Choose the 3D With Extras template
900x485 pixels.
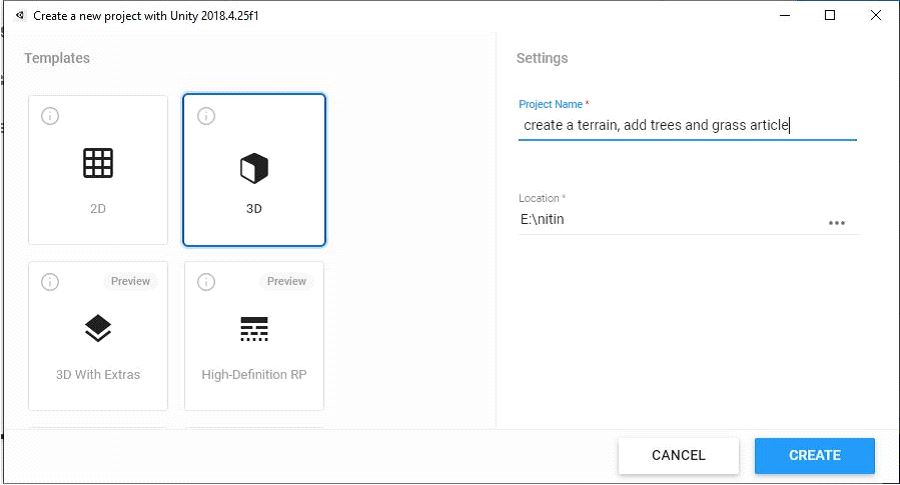[x=98, y=336]
